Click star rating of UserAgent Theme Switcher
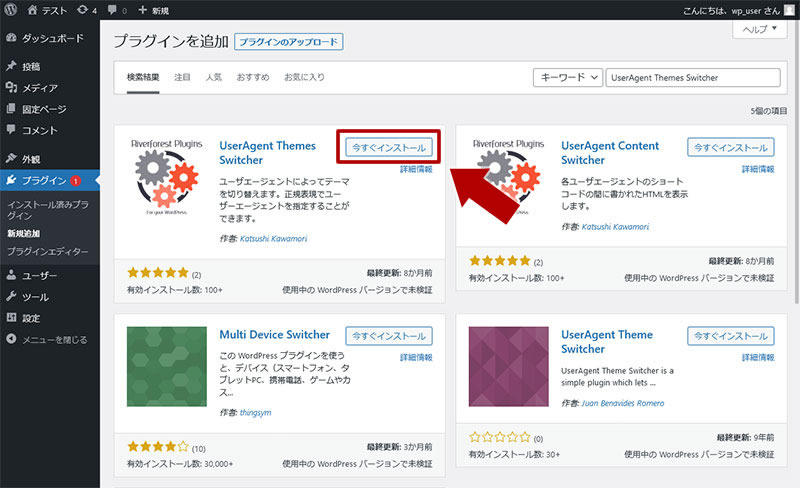Image resolution: width=800 pixels, height=488 pixels. coord(499,437)
